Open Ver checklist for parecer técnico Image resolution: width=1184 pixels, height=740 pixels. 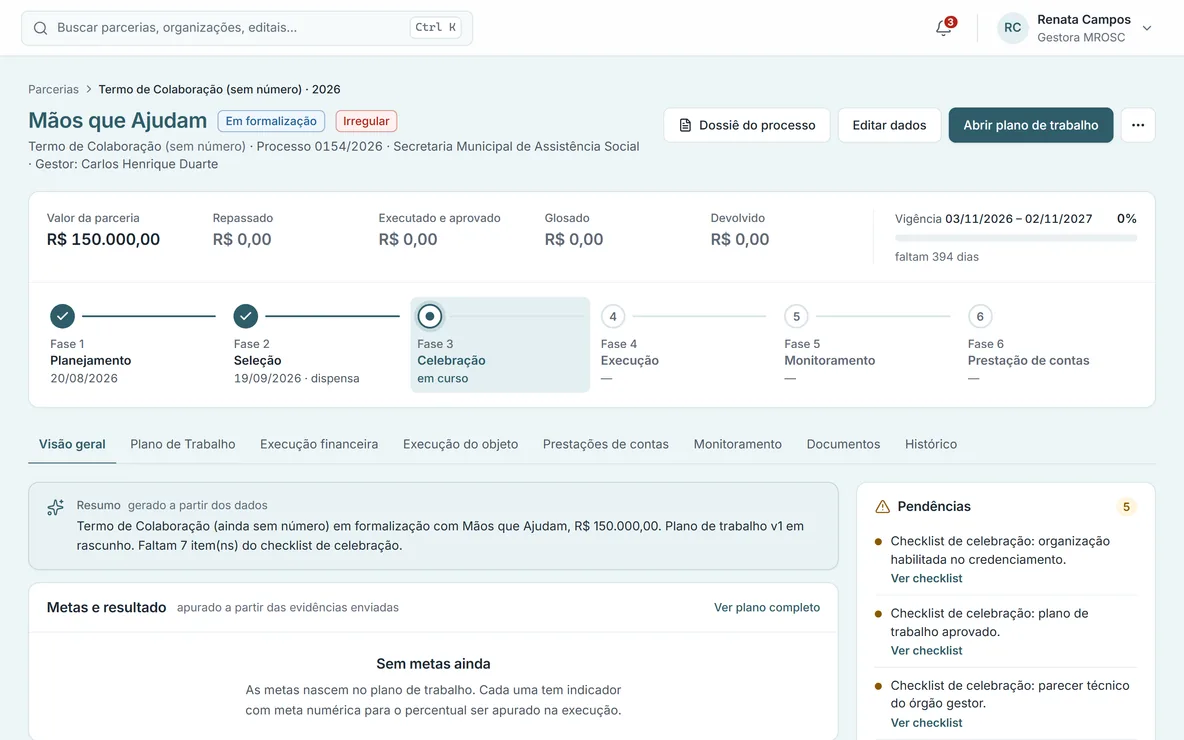point(927,723)
